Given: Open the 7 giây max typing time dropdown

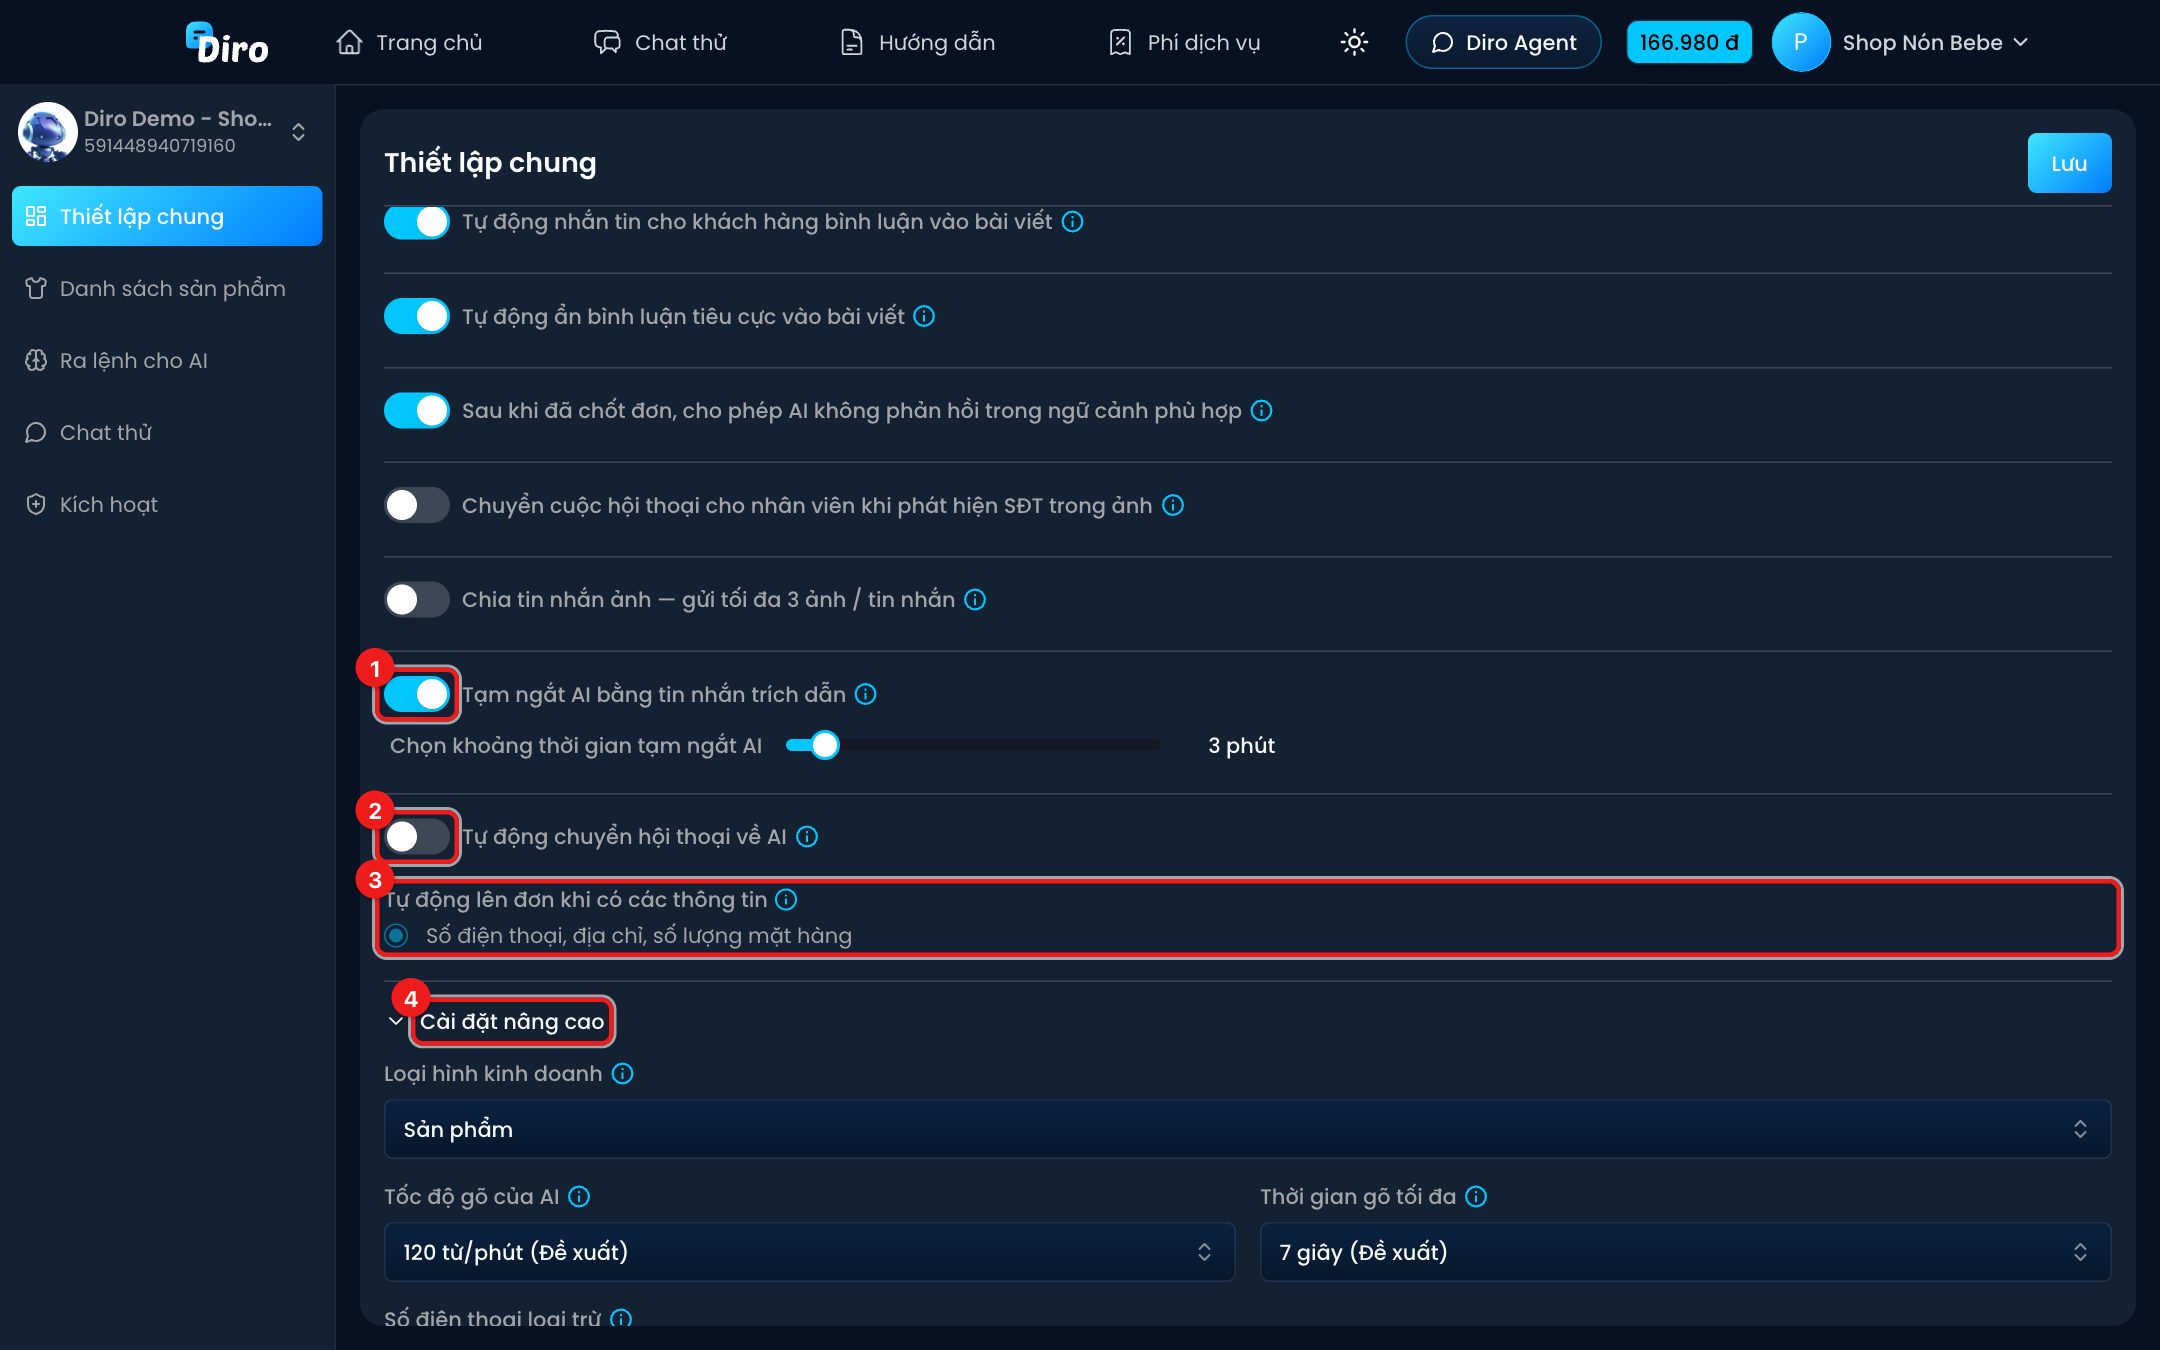Looking at the screenshot, I should pyautogui.click(x=1685, y=1251).
